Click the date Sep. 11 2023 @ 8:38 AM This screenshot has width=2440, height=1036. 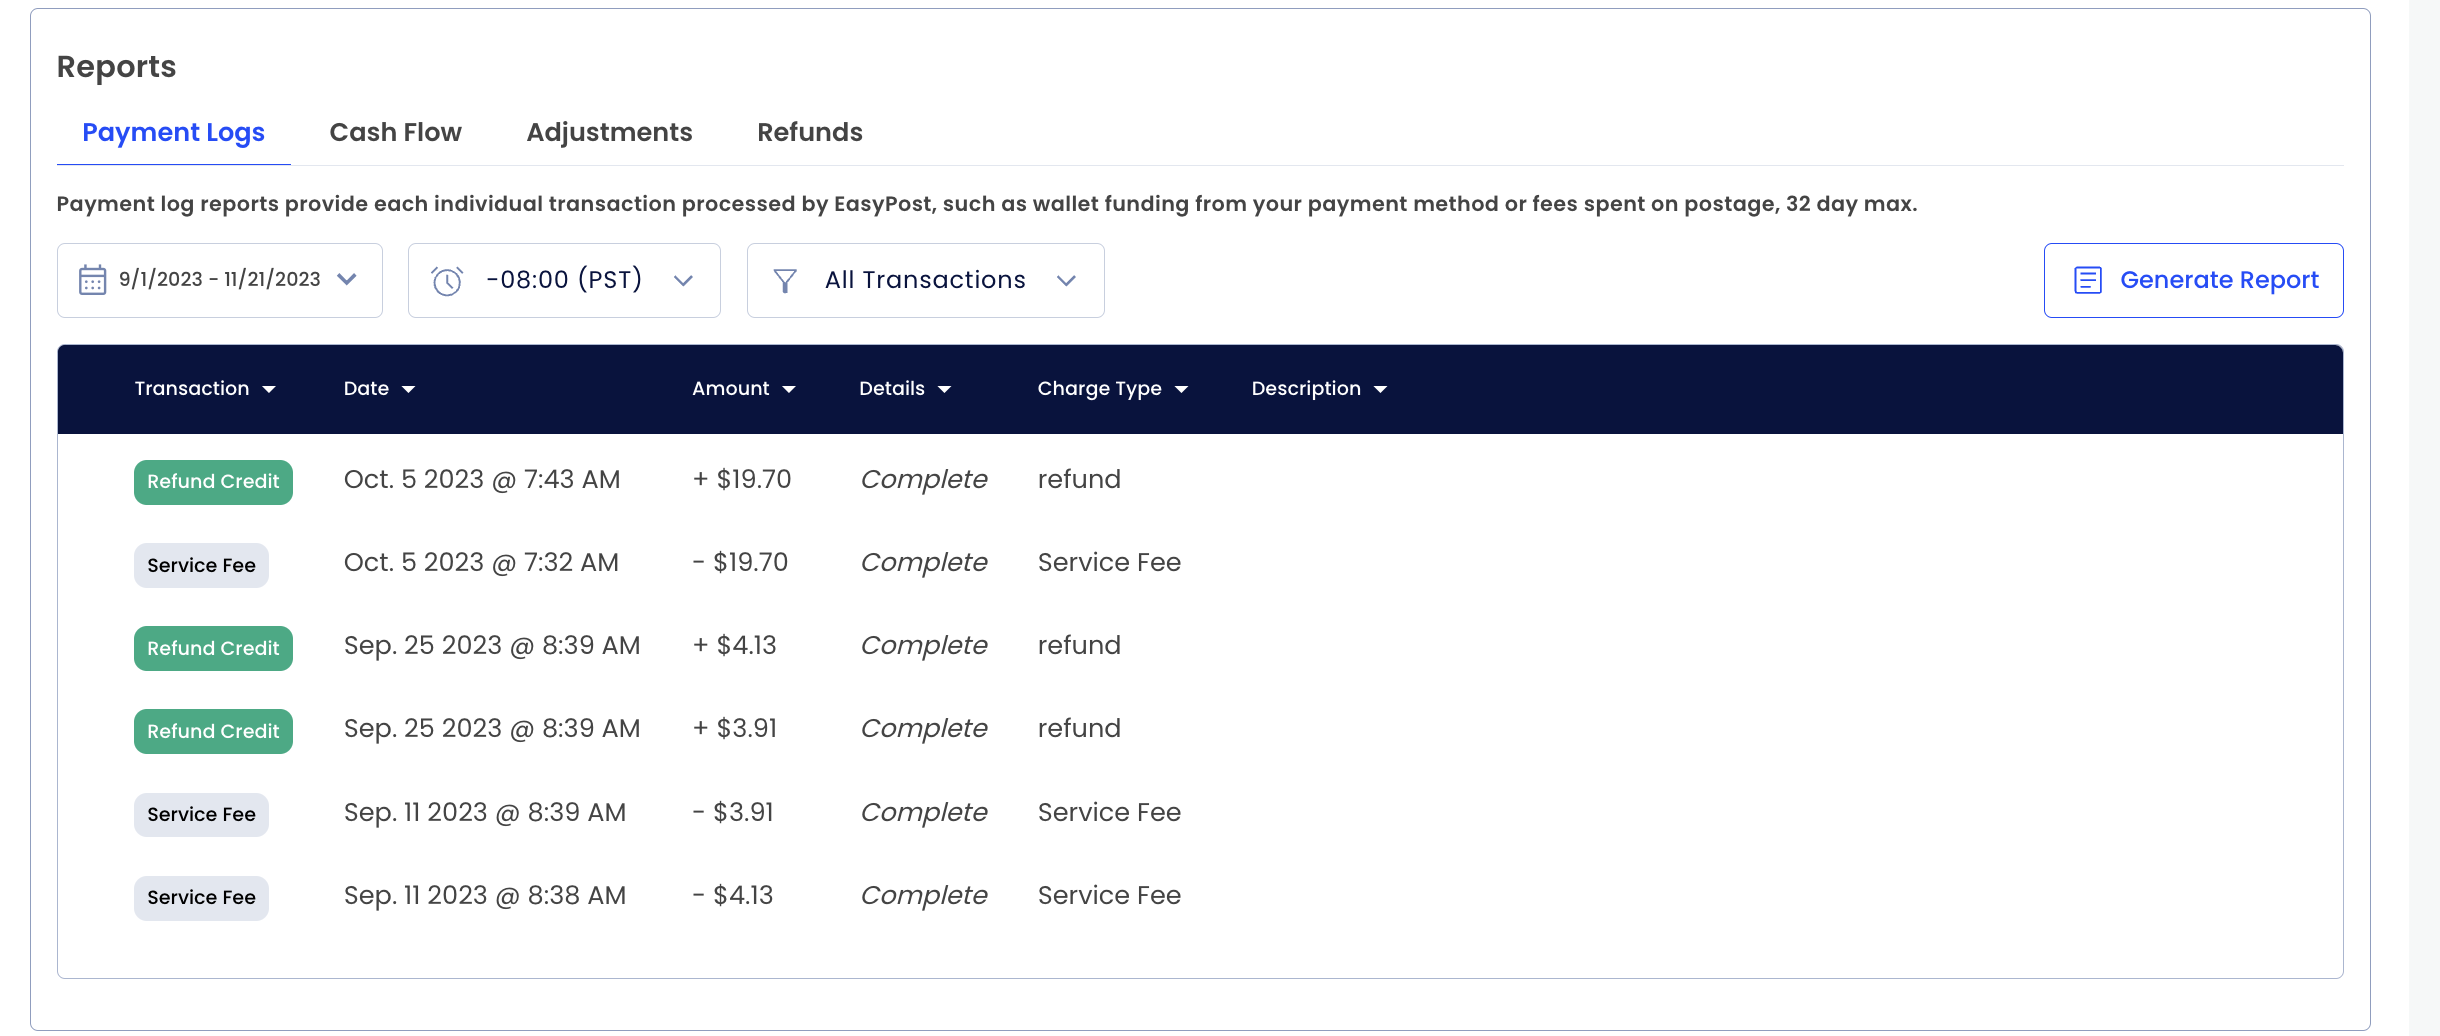point(485,896)
